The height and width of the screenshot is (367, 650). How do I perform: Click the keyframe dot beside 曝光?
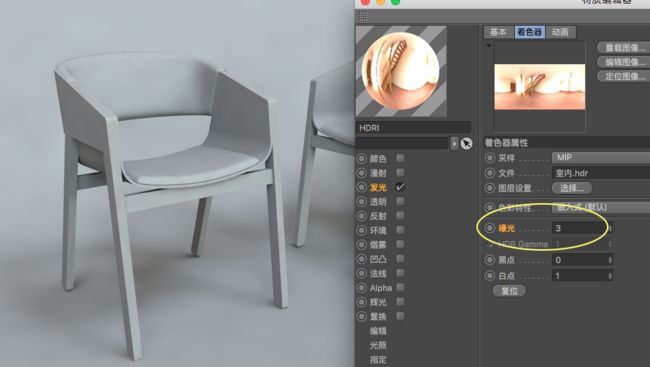pyautogui.click(x=490, y=228)
